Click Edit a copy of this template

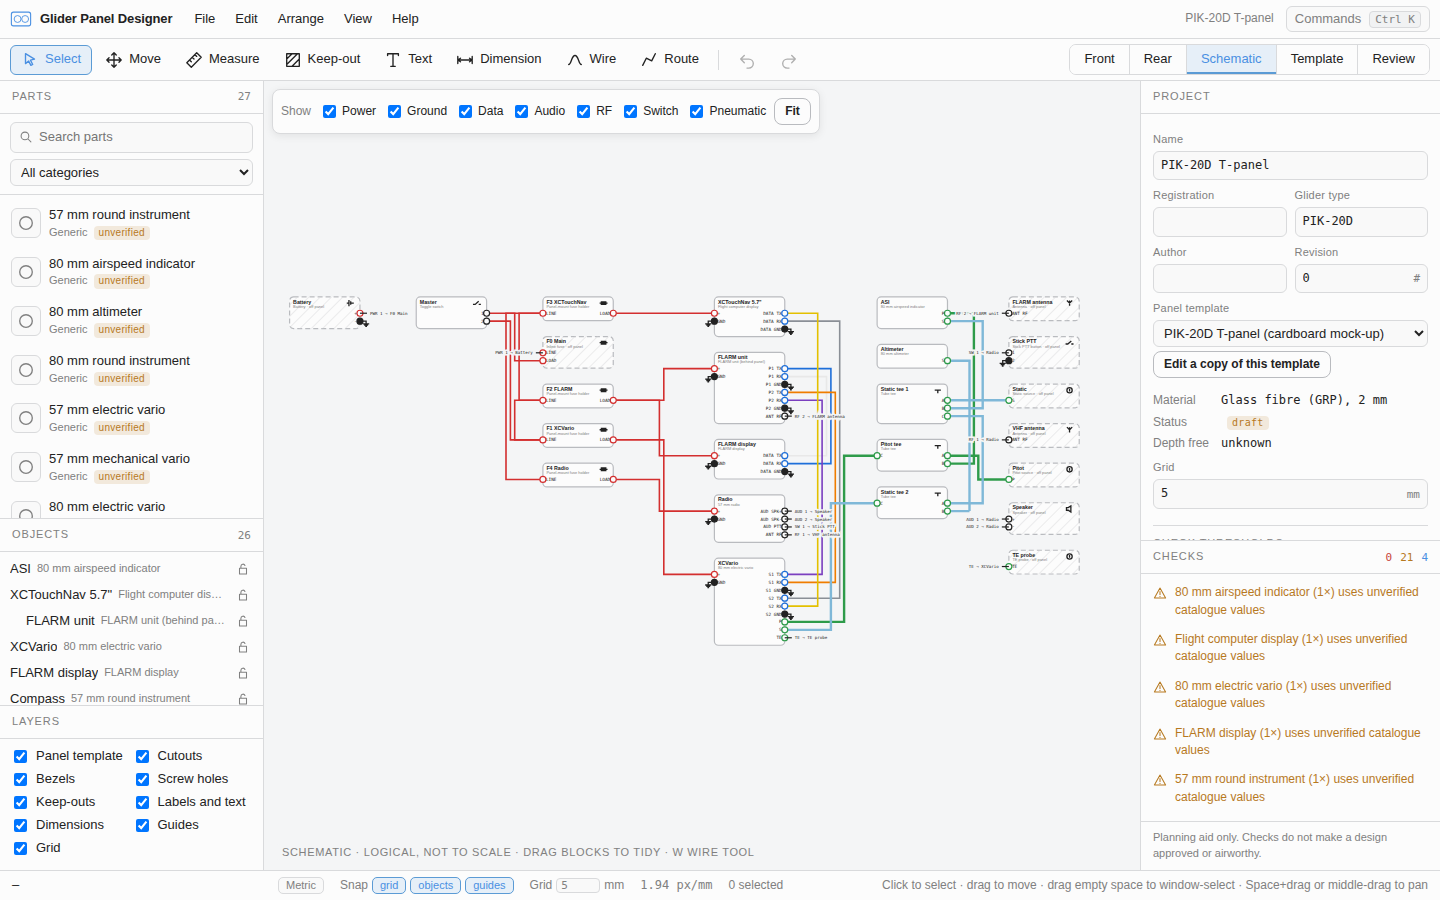pyautogui.click(x=1241, y=364)
